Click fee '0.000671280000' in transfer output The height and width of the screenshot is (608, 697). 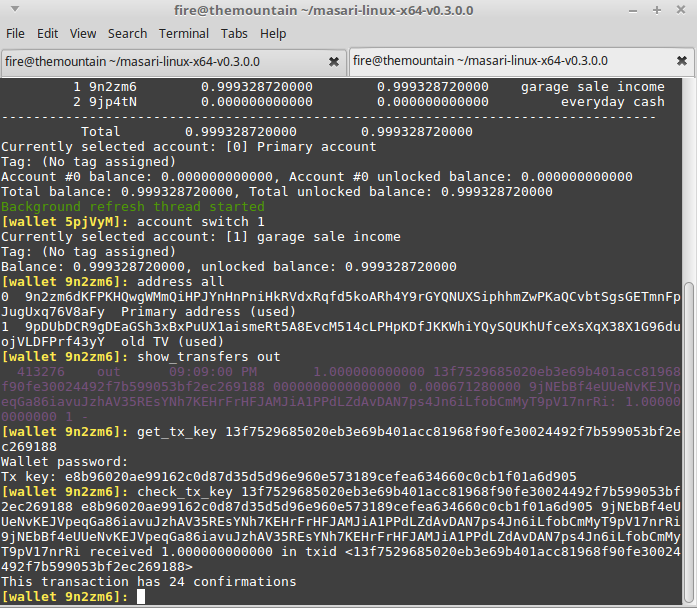pos(465,387)
